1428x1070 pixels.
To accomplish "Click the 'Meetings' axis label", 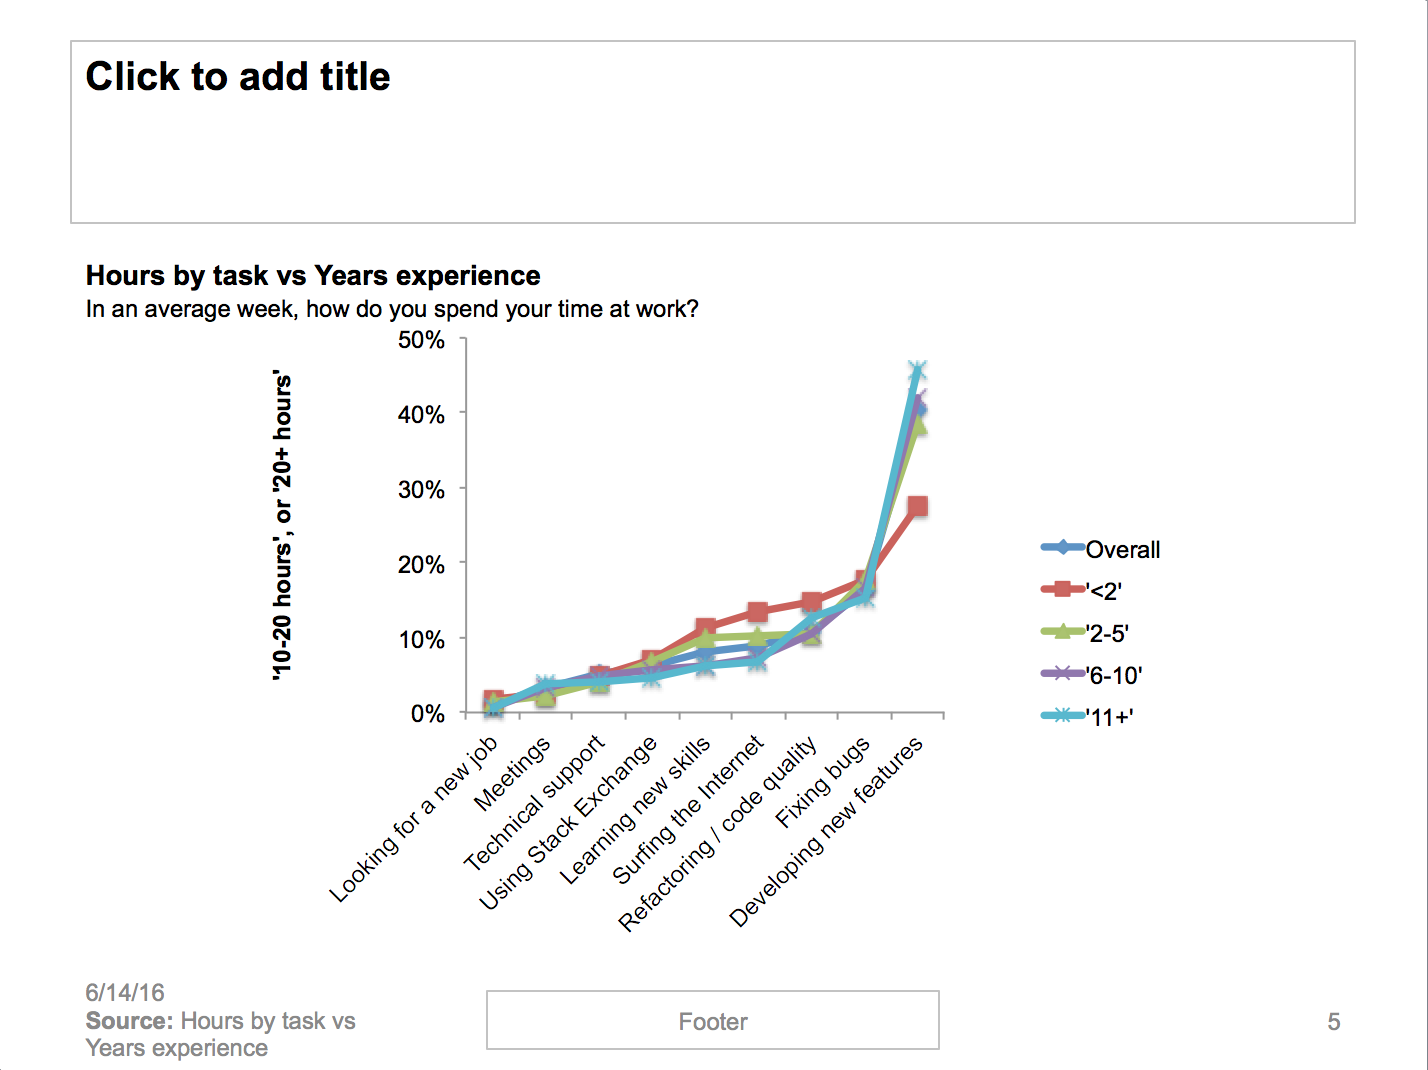I will tap(512, 774).
